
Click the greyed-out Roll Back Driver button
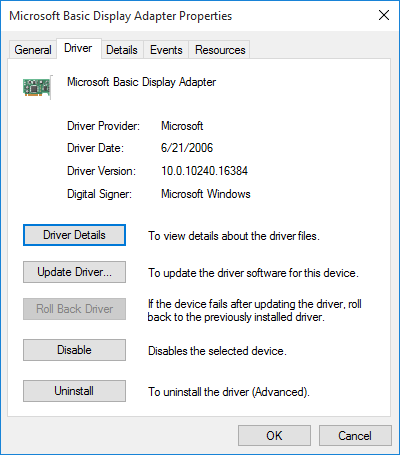tap(74, 309)
